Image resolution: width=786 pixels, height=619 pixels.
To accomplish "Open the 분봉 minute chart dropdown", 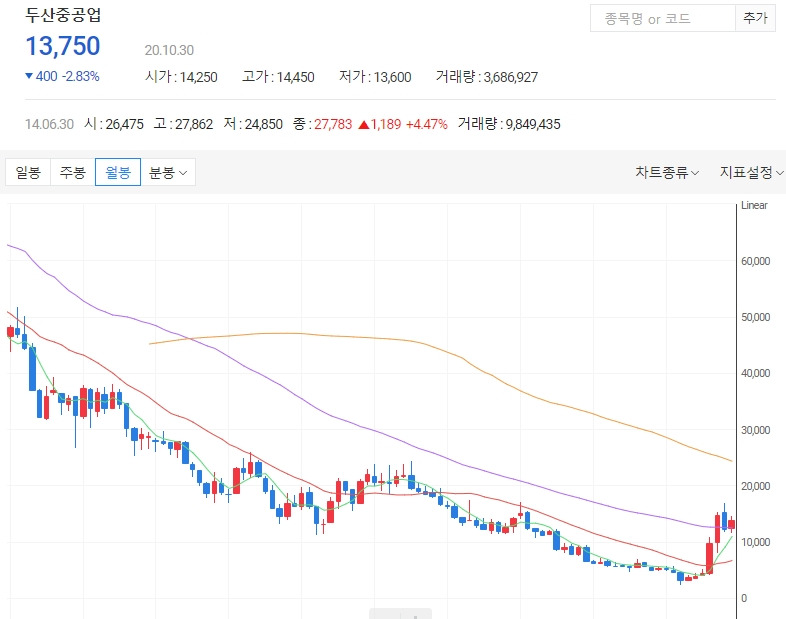I will pyautogui.click(x=168, y=172).
